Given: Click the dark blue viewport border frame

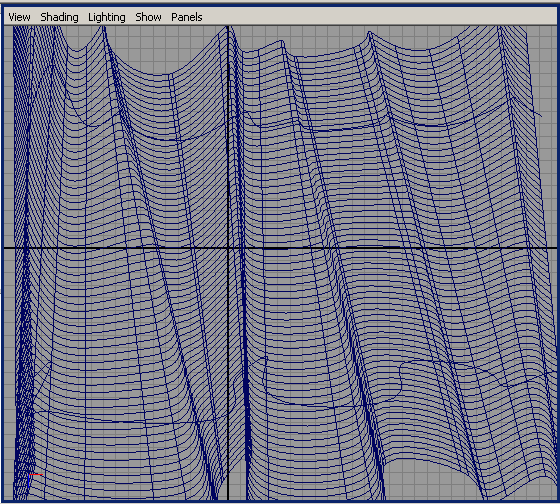Looking at the screenshot, I should pyautogui.click(x=2, y=250).
